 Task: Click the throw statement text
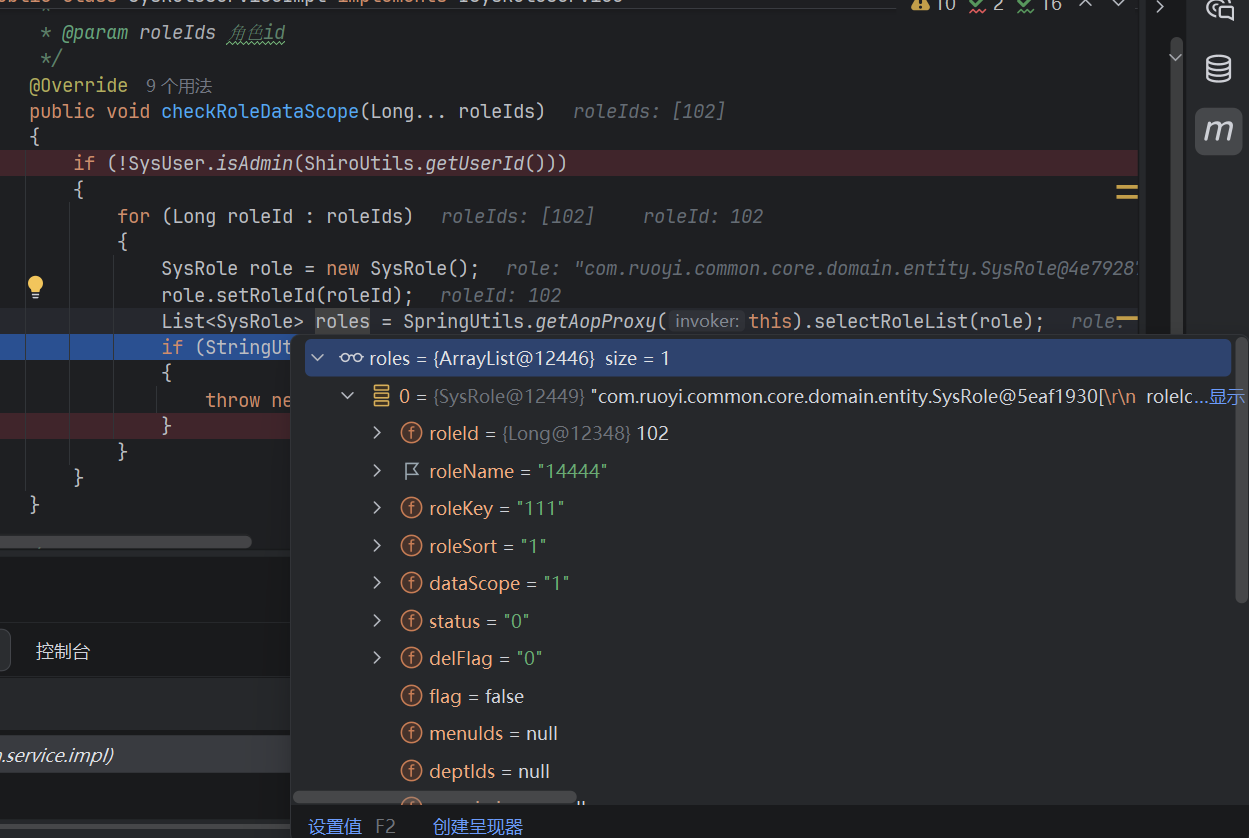click(x=247, y=400)
